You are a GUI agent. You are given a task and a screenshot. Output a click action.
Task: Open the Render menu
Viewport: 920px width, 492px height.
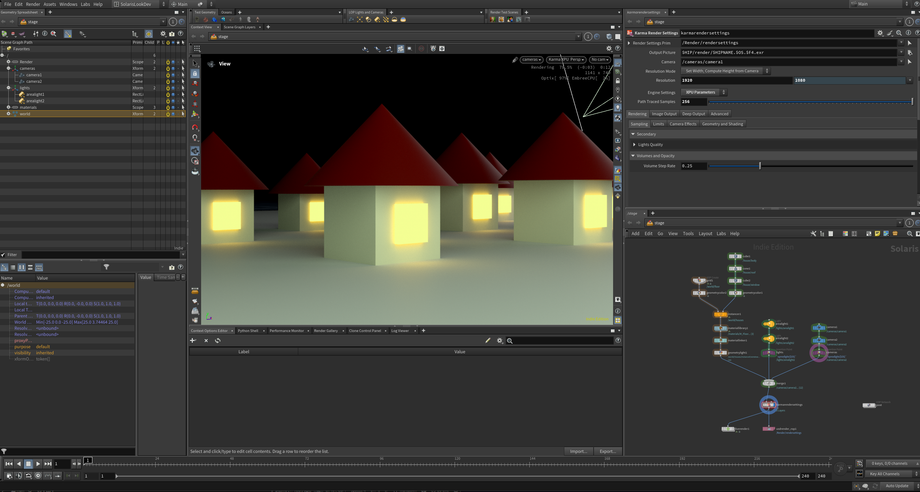33,4
